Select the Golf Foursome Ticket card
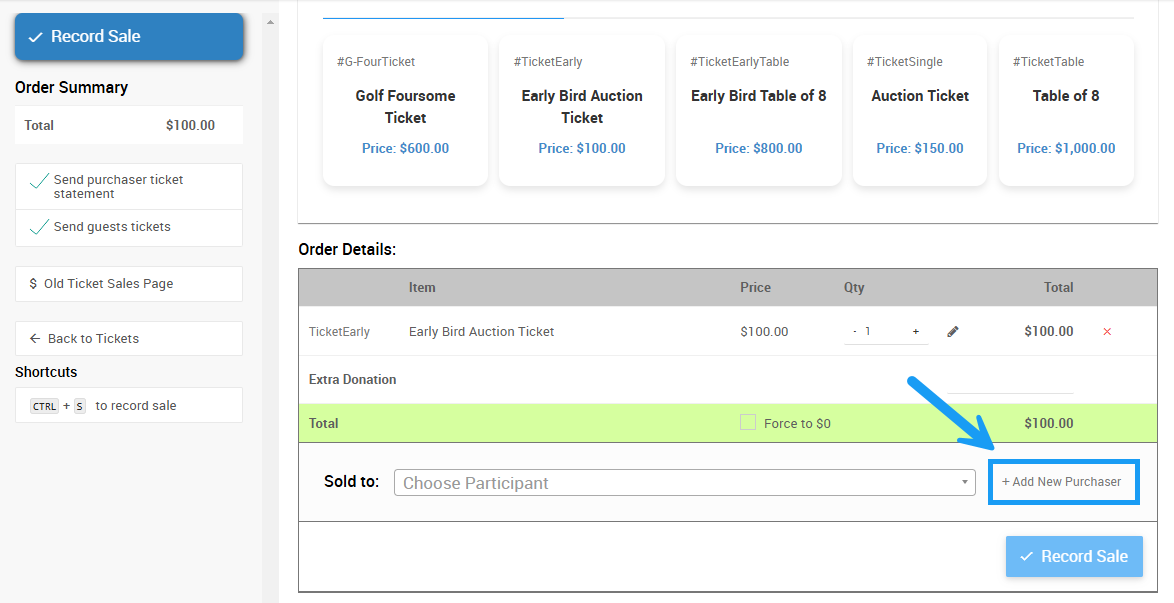 [x=405, y=111]
